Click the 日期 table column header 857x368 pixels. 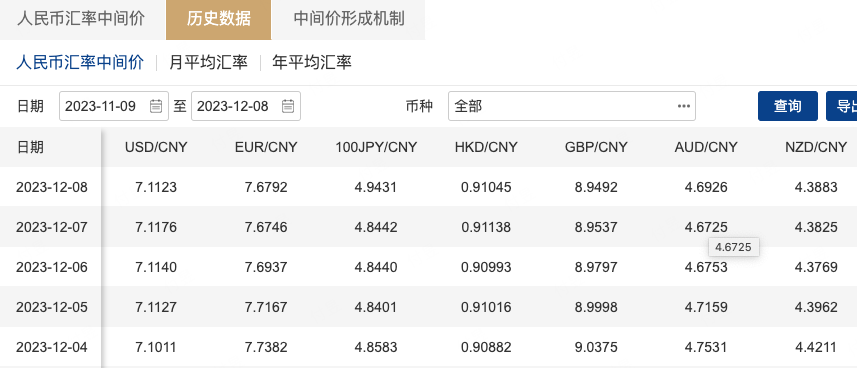tap(30, 147)
